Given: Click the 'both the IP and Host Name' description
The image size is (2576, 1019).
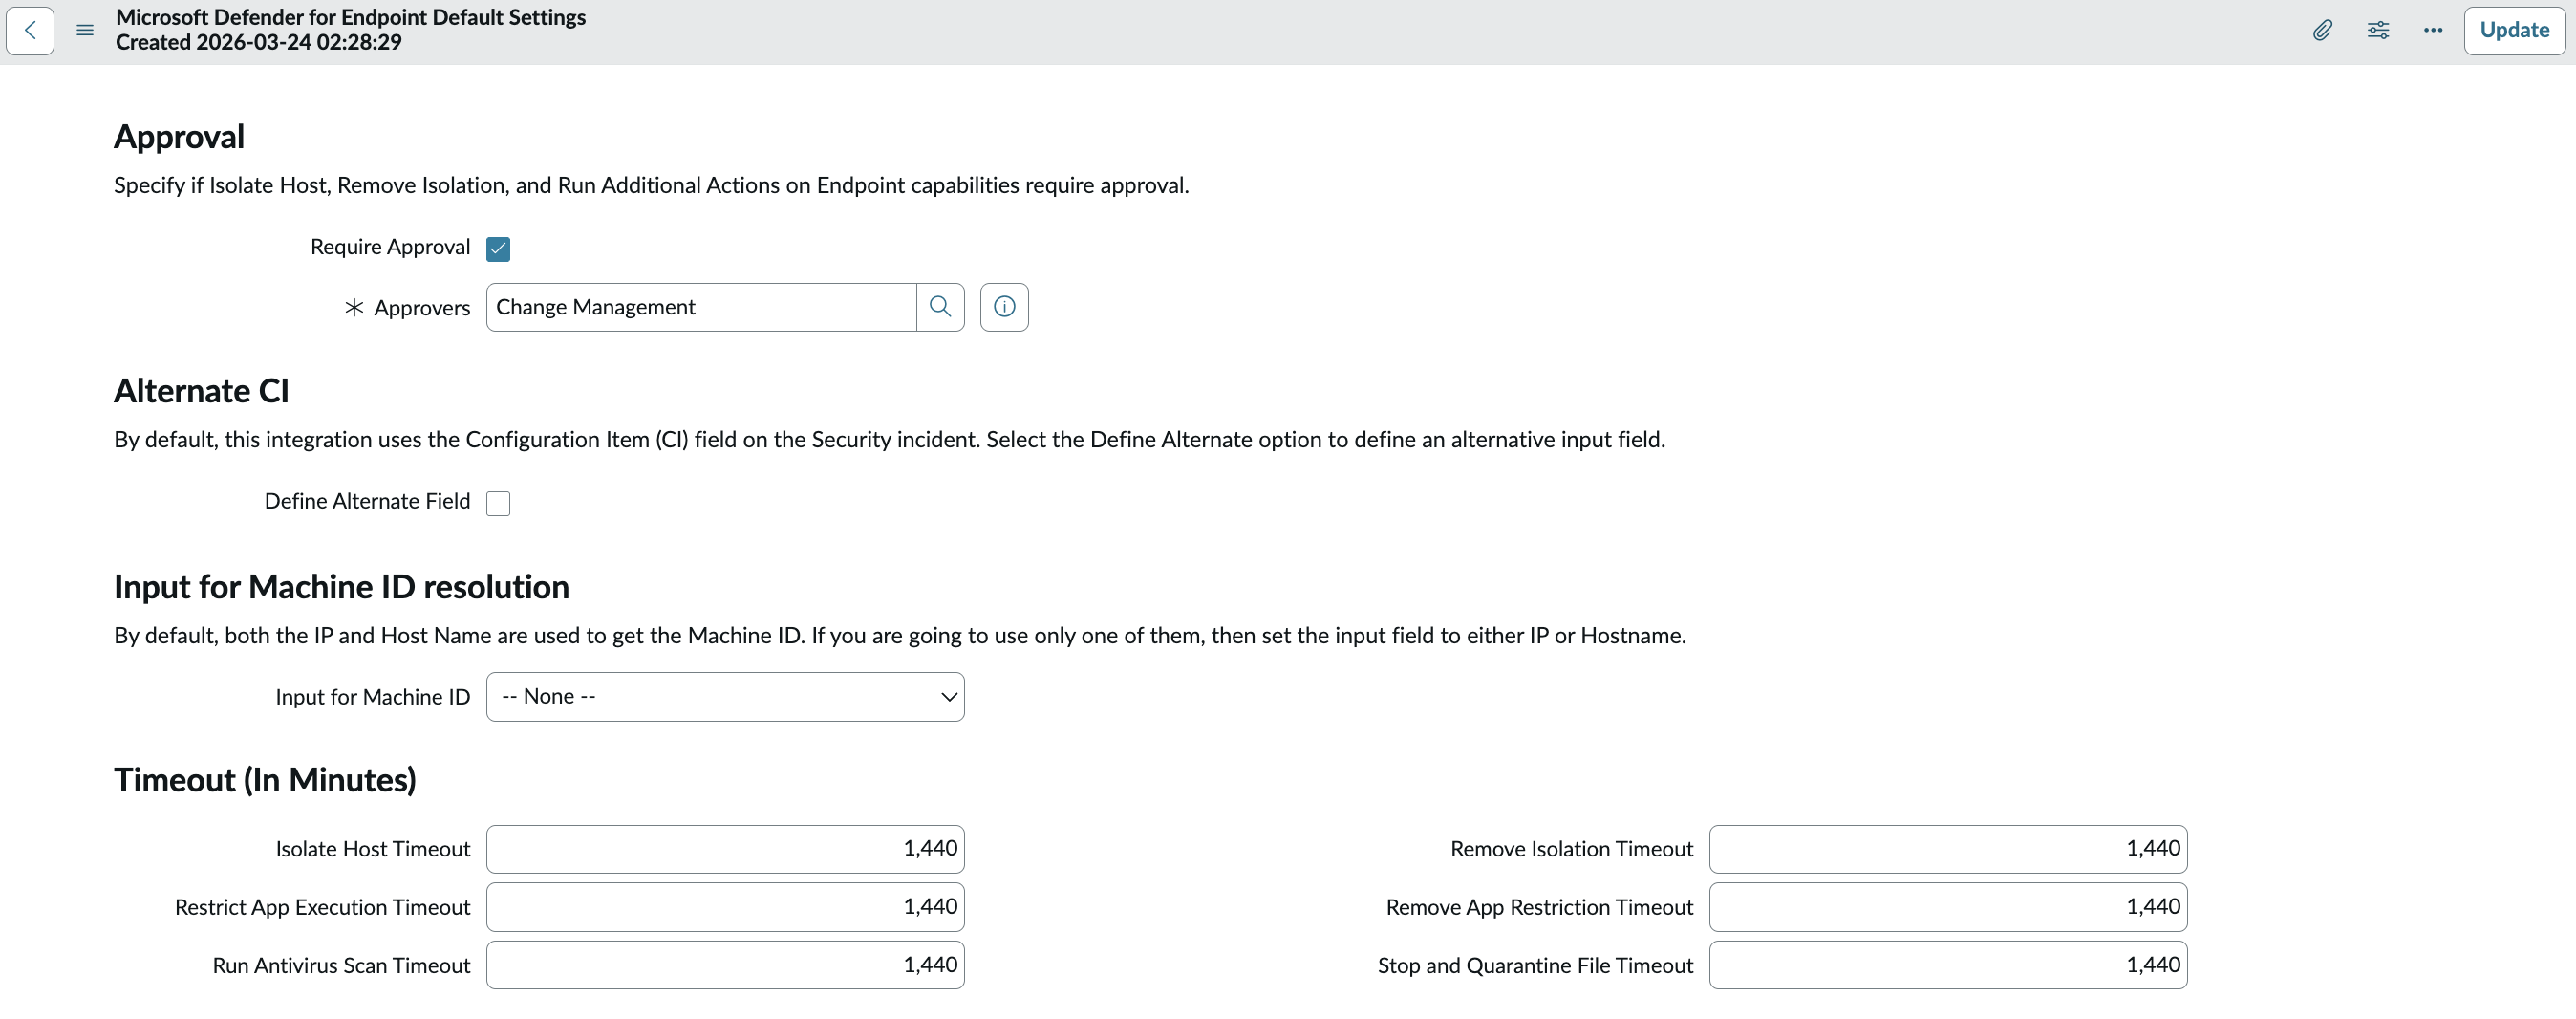Looking at the screenshot, I should [900, 636].
